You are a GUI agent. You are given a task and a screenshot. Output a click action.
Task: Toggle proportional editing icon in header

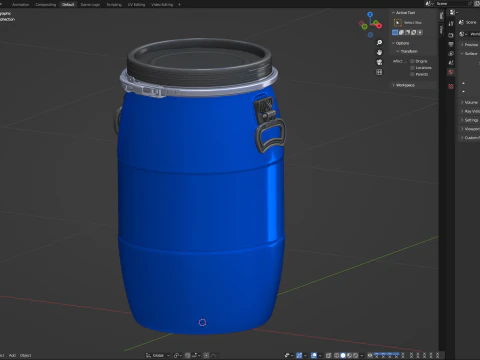pos(206,355)
